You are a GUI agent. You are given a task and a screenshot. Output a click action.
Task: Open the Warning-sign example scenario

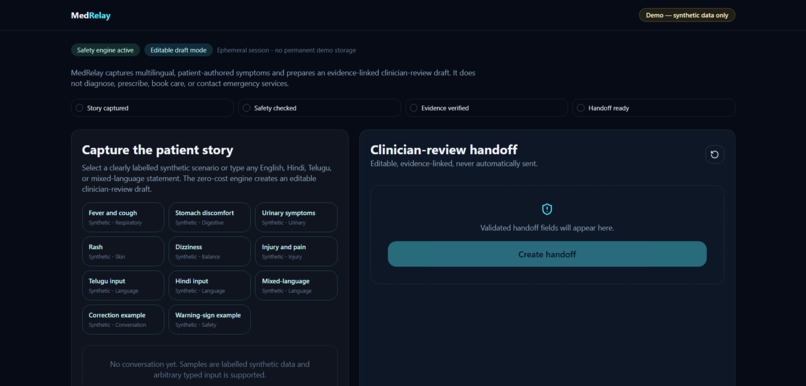pos(210,320)
